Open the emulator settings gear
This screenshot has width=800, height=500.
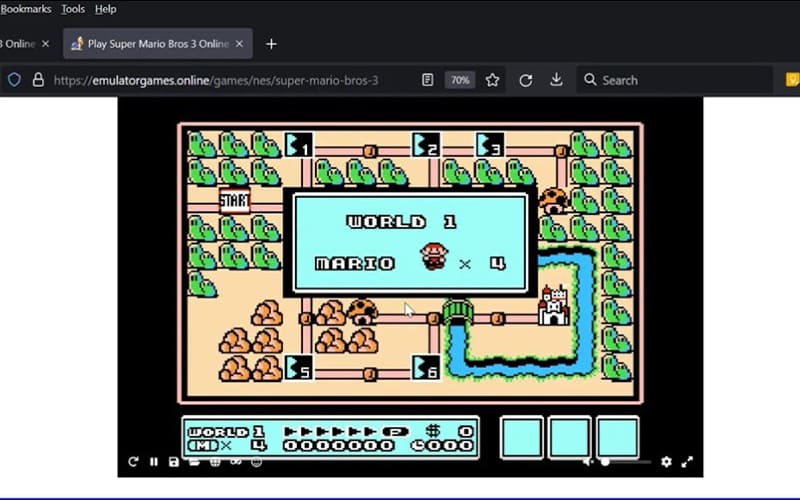666,462
